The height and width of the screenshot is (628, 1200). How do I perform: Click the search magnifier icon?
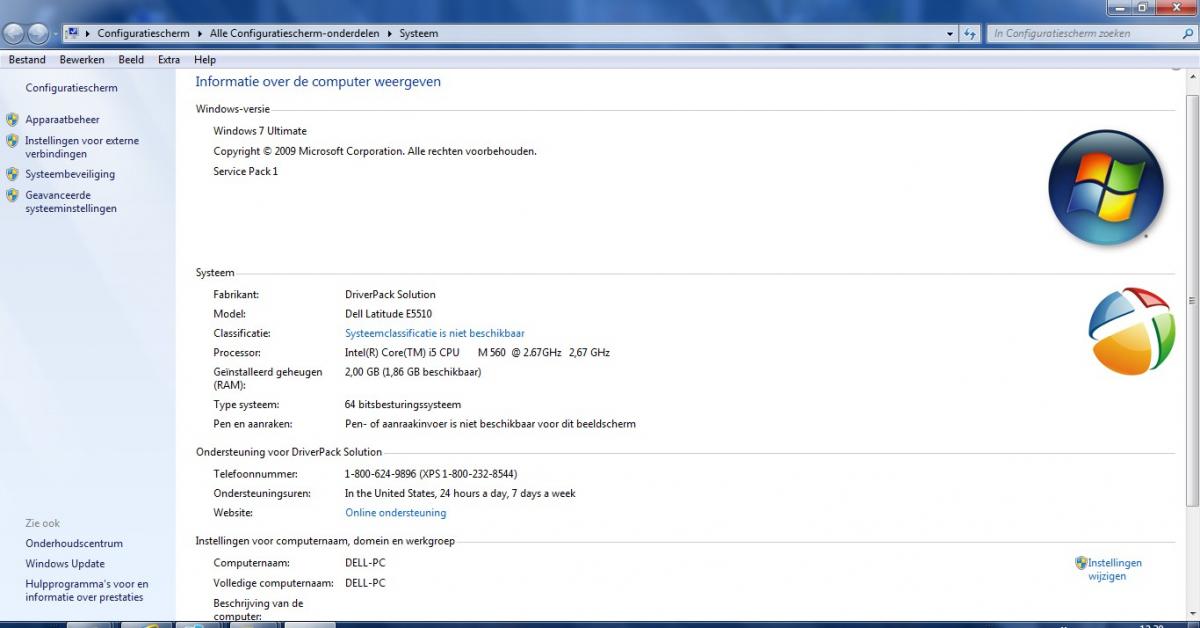coord(1187,33)
